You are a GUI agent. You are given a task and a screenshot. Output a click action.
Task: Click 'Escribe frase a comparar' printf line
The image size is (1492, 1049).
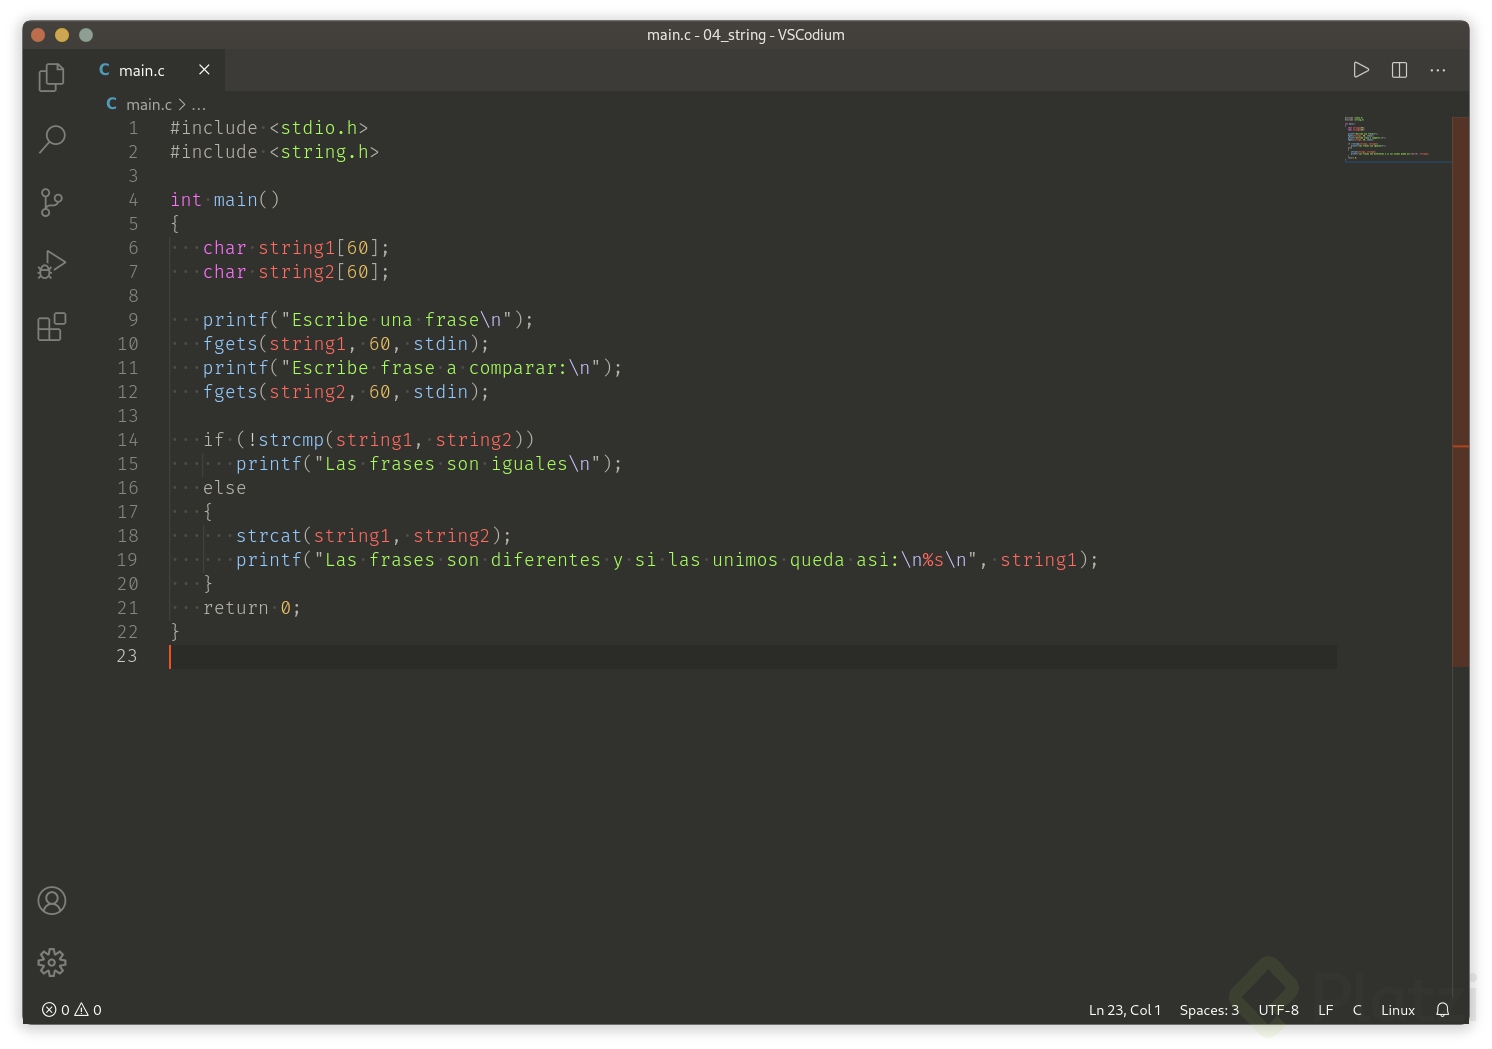coord(412,368)
